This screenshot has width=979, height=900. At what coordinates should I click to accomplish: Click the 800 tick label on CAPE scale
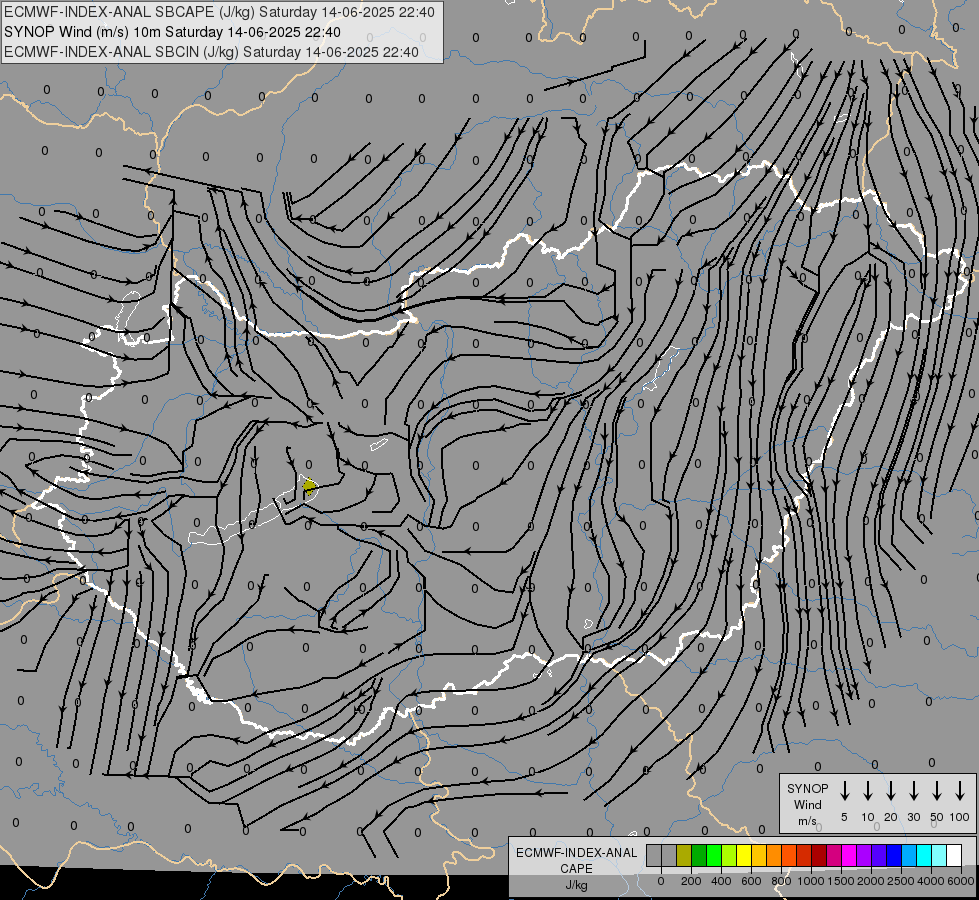[781, 881]
